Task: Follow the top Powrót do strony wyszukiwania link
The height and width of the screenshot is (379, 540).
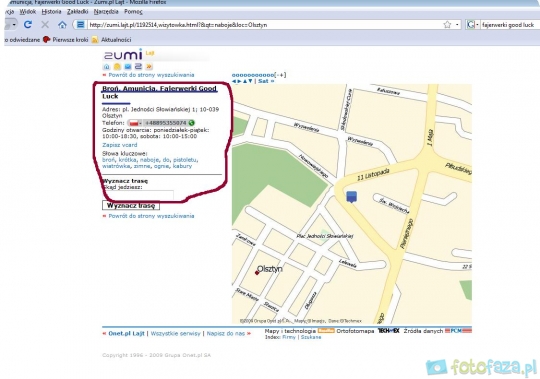Action: [151, 75]
